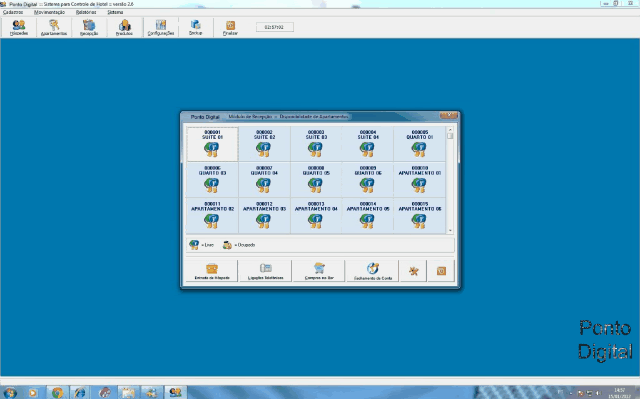The width and height of the screenshot is (640, 399).
Task: Click the Finalizar toolbar icon
Action: [x=230, y=27]
